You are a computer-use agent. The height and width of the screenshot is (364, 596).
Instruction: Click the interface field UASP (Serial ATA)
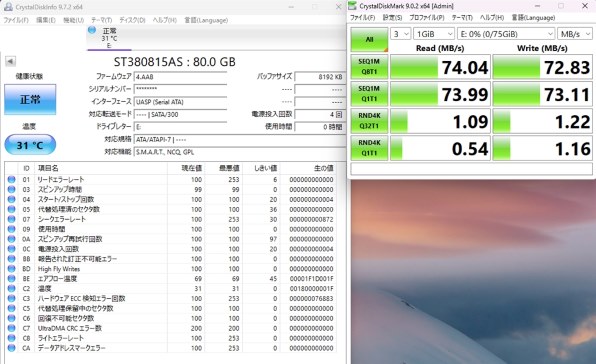pyautogui.click(x=181, y=102)
